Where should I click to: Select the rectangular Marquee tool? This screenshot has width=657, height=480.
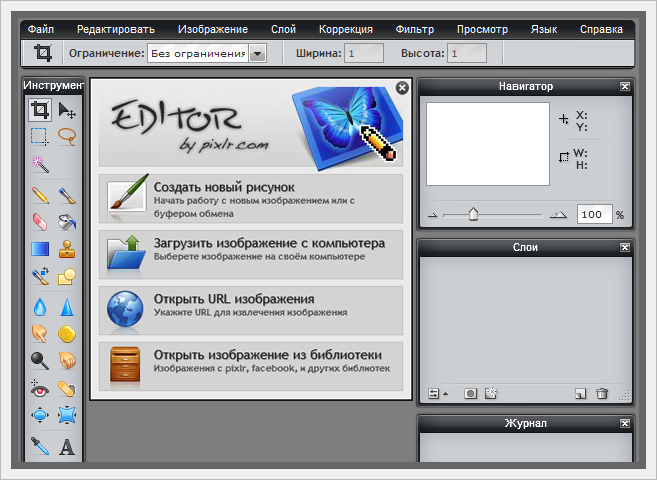[x=40, y=137]
